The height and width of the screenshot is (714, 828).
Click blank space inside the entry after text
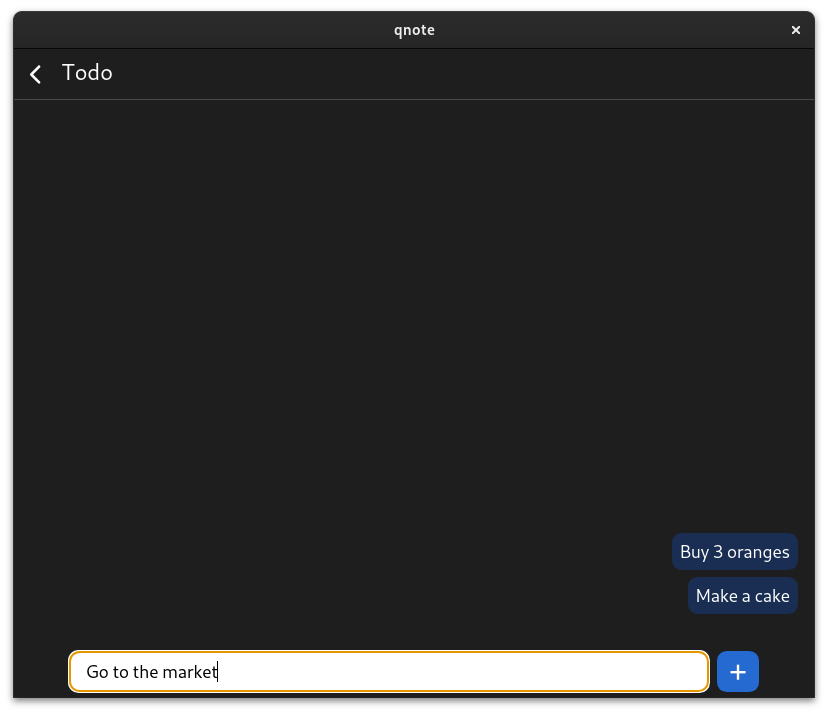(459, 672)
